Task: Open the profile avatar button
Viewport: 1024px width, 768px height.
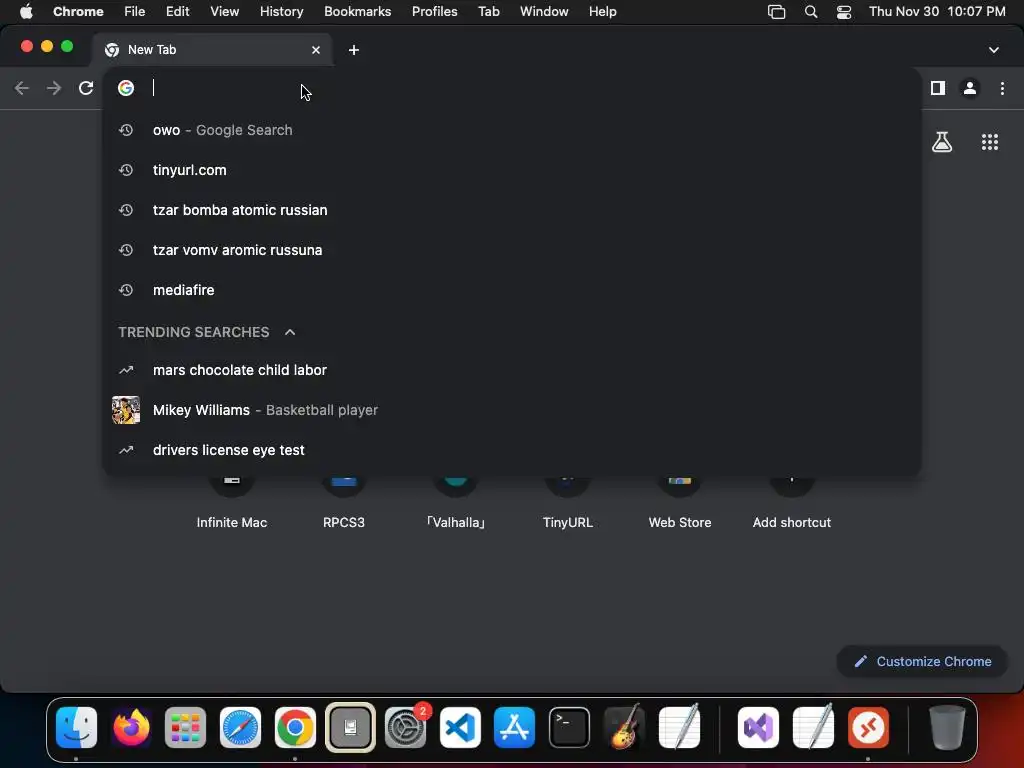Action: 970,88
